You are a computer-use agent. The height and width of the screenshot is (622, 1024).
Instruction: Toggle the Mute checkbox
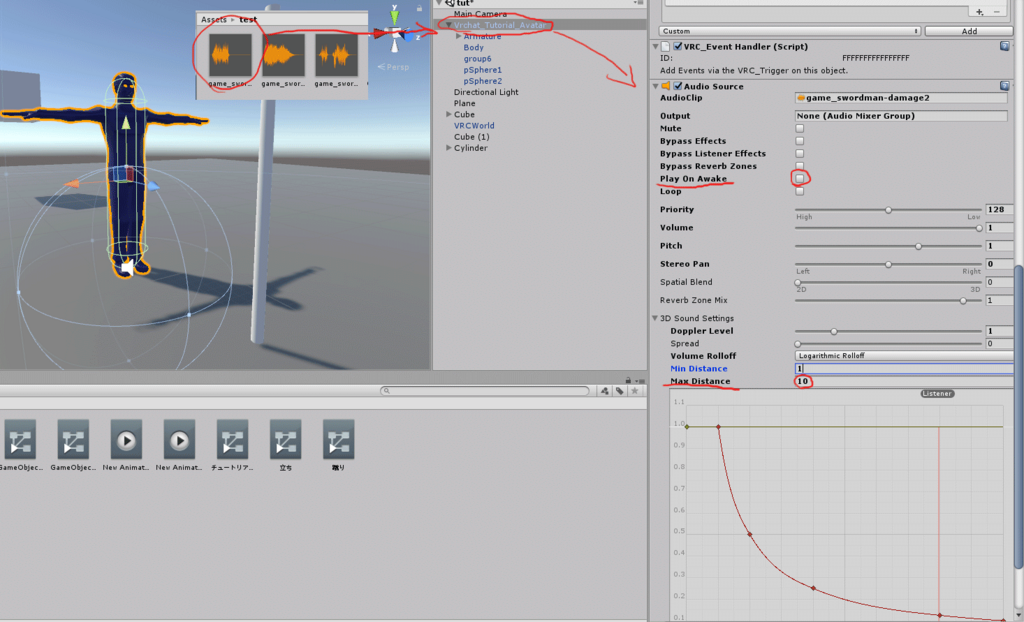799,129
